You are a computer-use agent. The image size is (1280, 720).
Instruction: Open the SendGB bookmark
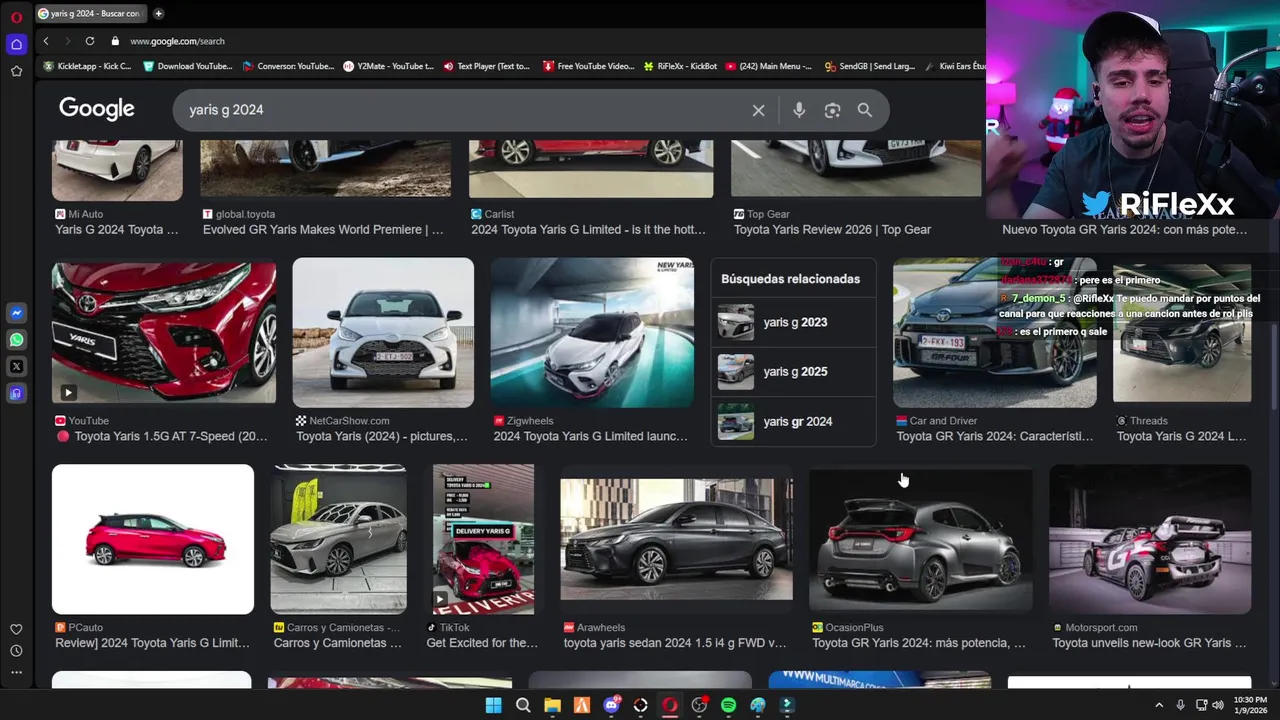point(870,66)
